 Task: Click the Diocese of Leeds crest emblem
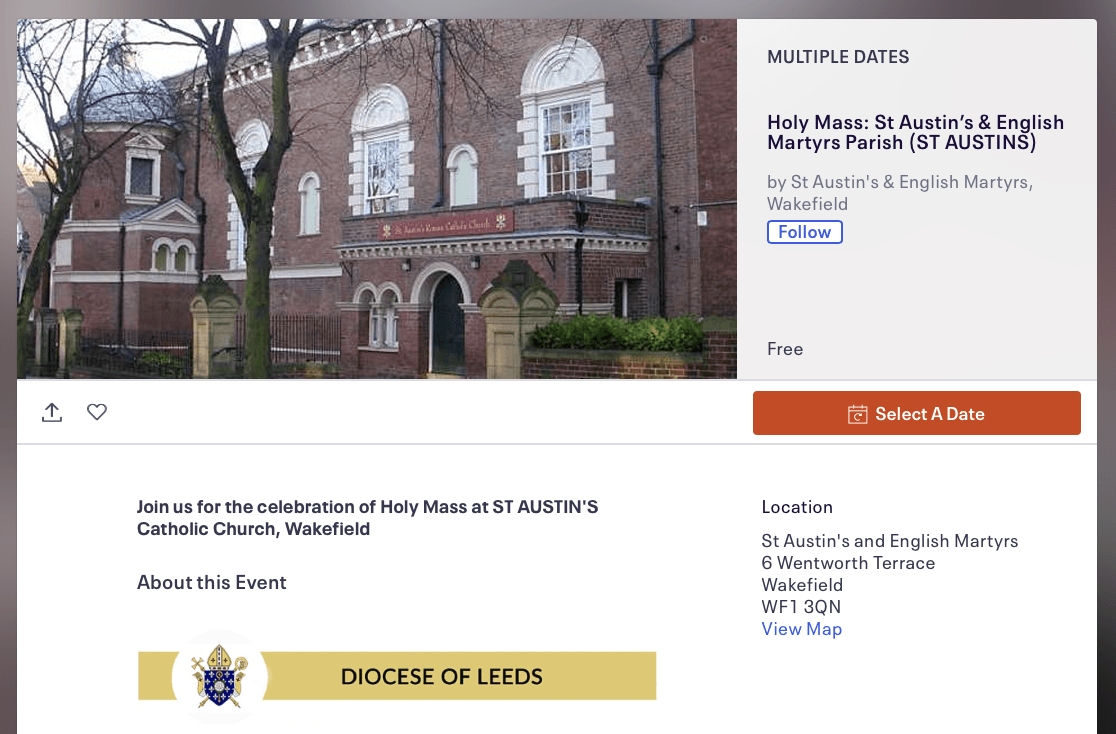pyautogui.click(x=219, y=676)
